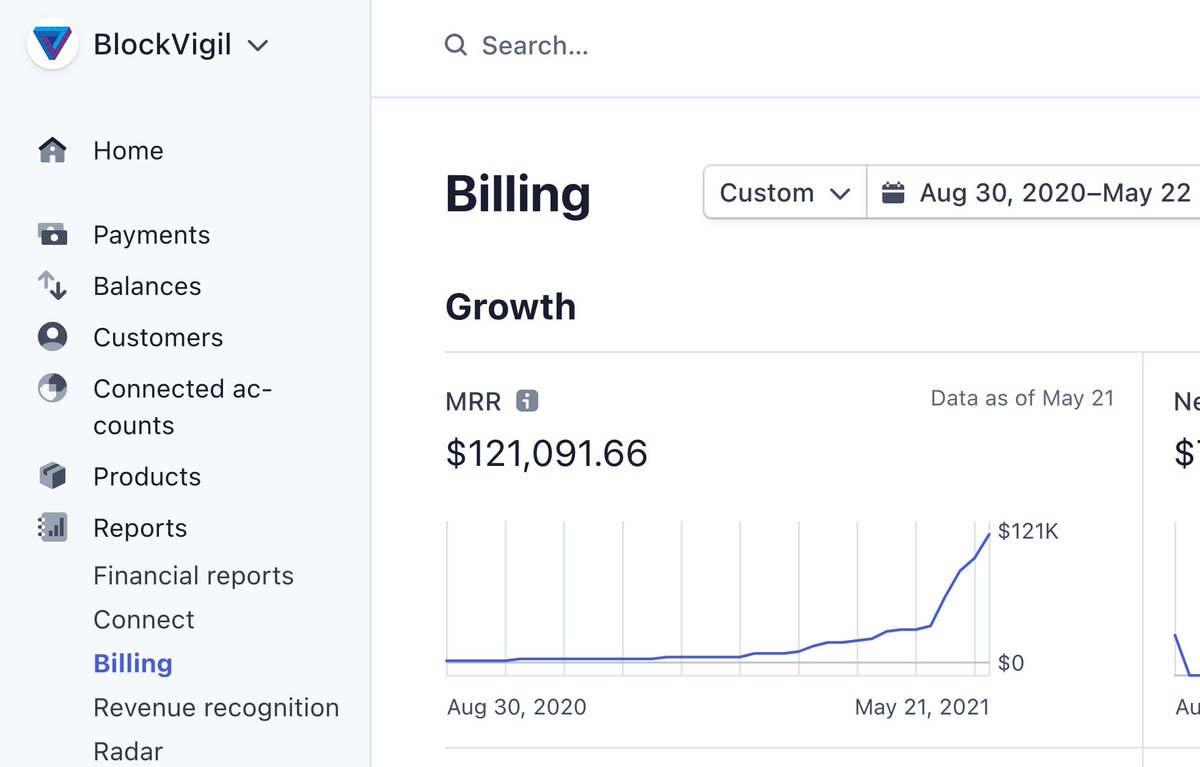Open Customers page

coord(158,337)
